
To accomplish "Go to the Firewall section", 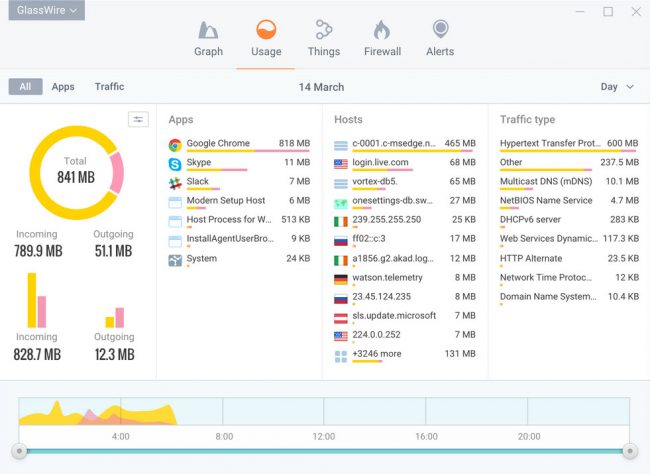I will click(382, 30).
